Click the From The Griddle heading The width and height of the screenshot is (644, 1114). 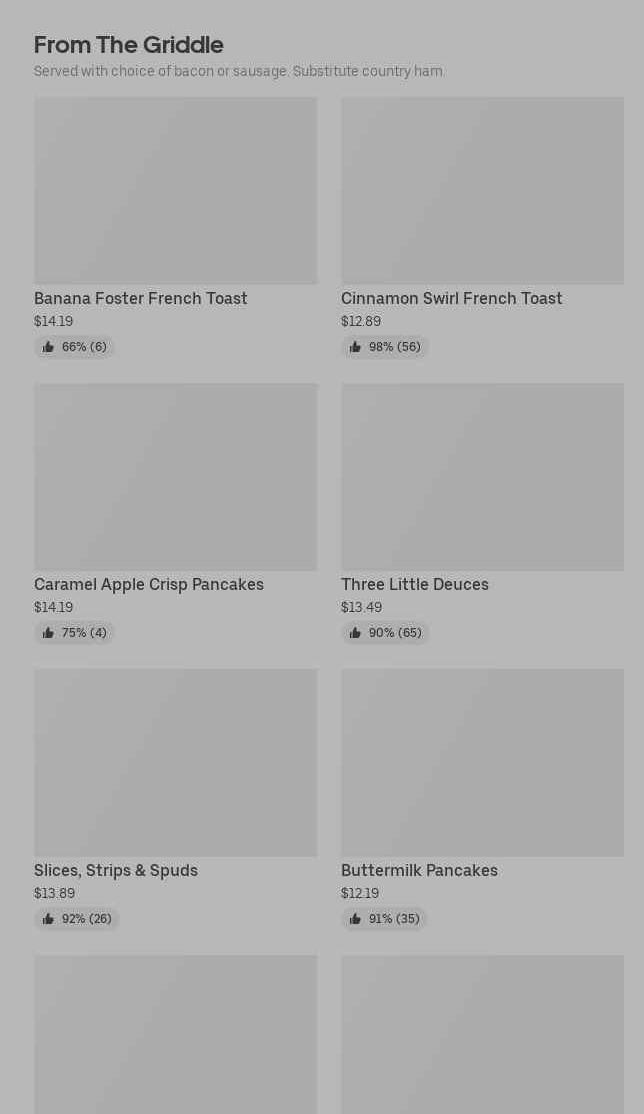coord(128,45)
